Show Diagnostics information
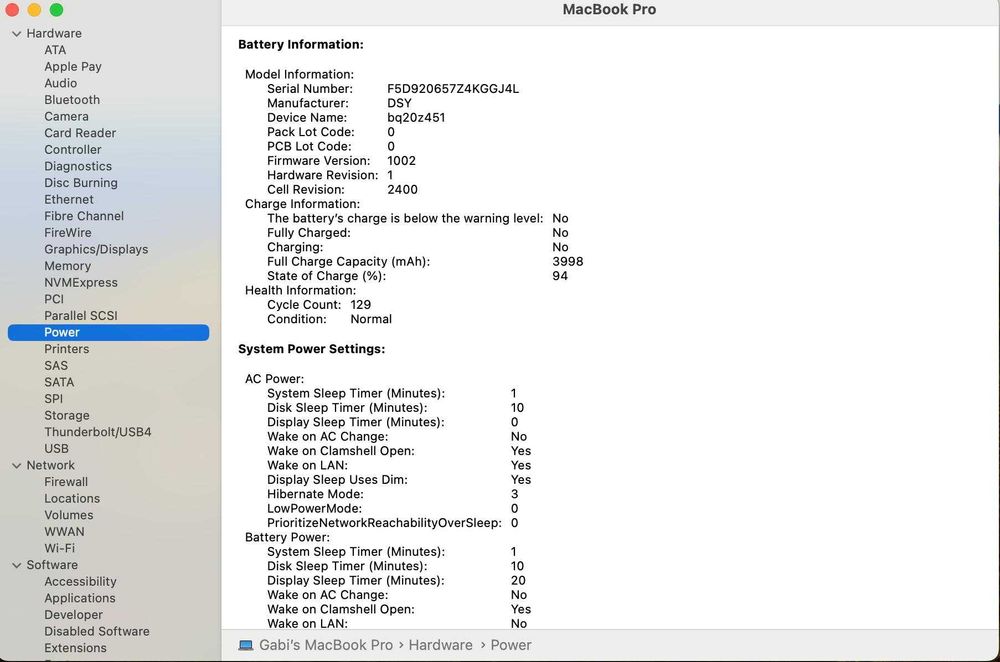 coord(78,166)
